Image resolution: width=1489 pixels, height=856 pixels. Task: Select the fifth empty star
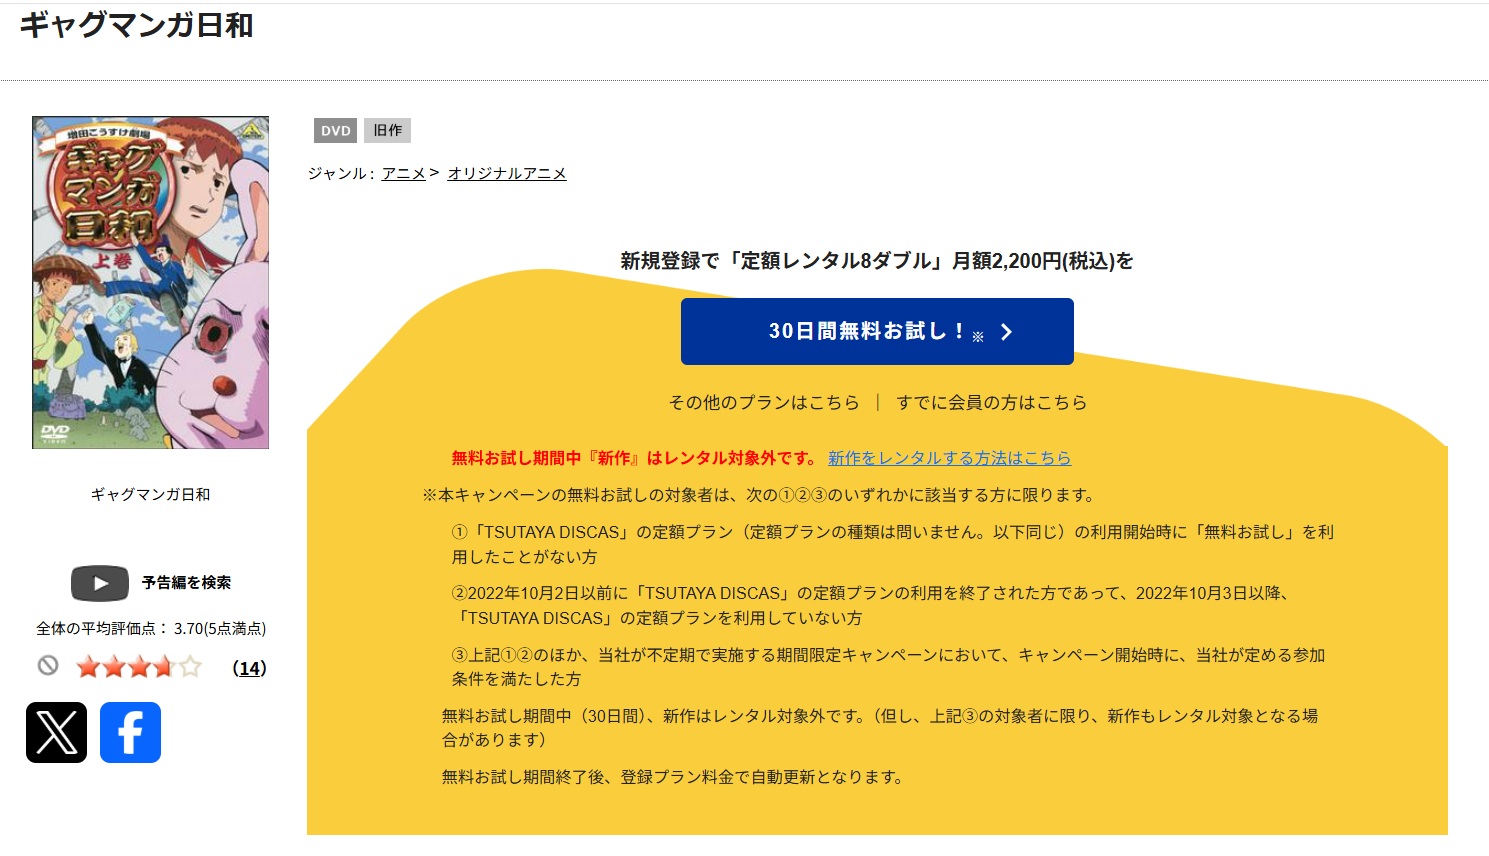(x=190, y=667)
